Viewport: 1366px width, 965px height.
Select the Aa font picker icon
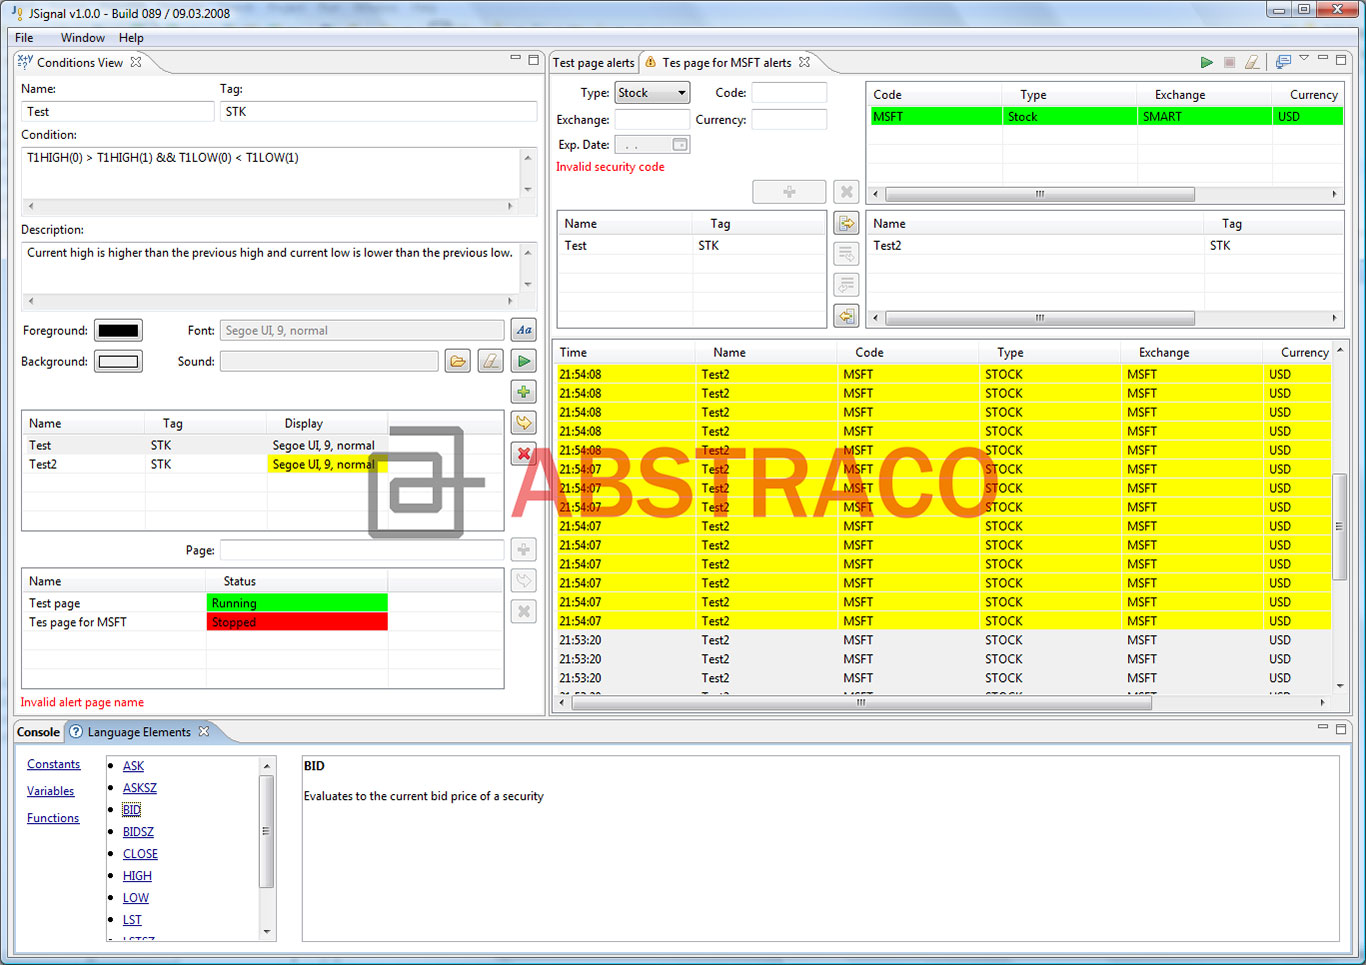(x=523, y=329)
